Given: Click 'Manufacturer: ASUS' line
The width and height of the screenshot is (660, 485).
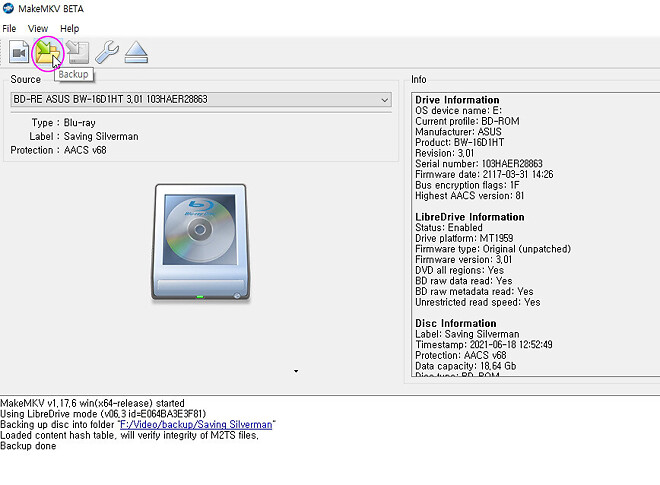Looking at the screenshot, I should (458, 132).
